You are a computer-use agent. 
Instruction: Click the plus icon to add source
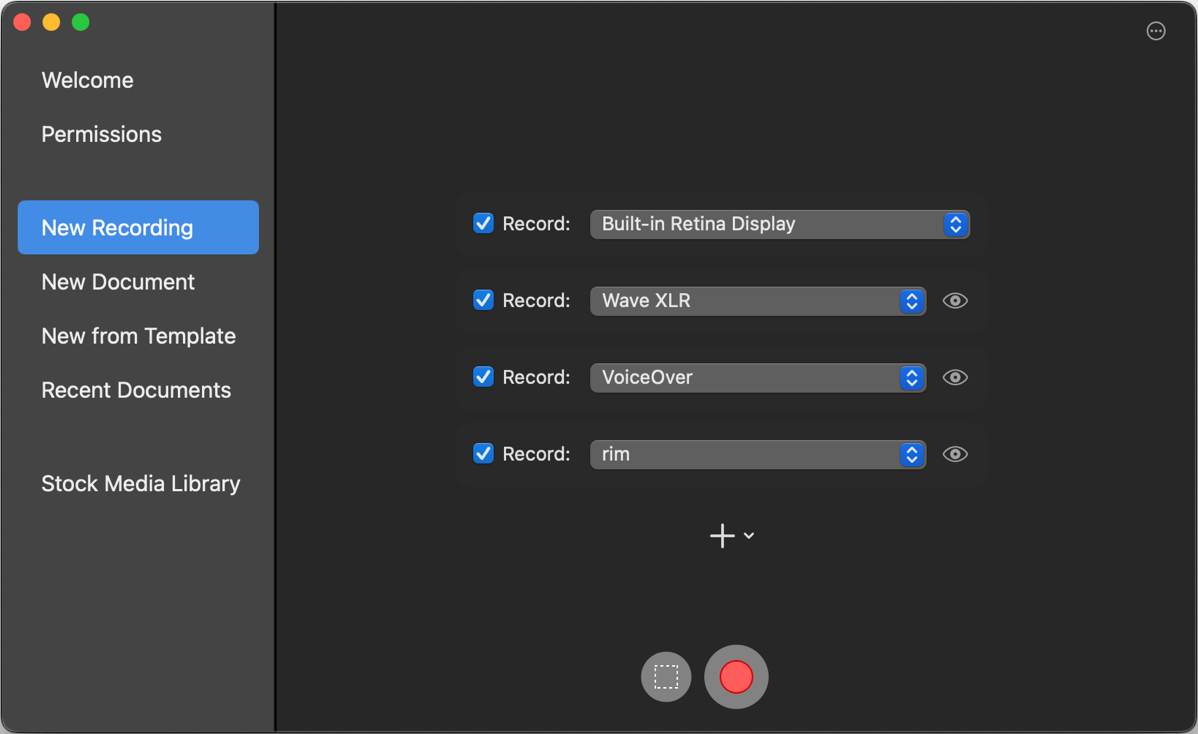point(722,536)
